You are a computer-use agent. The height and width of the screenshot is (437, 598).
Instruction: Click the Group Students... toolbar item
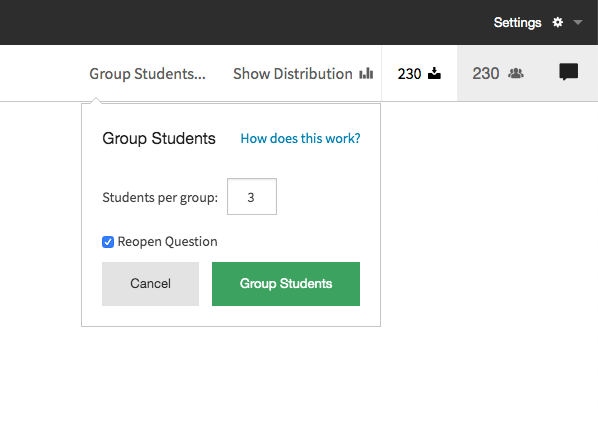point(148,74)
